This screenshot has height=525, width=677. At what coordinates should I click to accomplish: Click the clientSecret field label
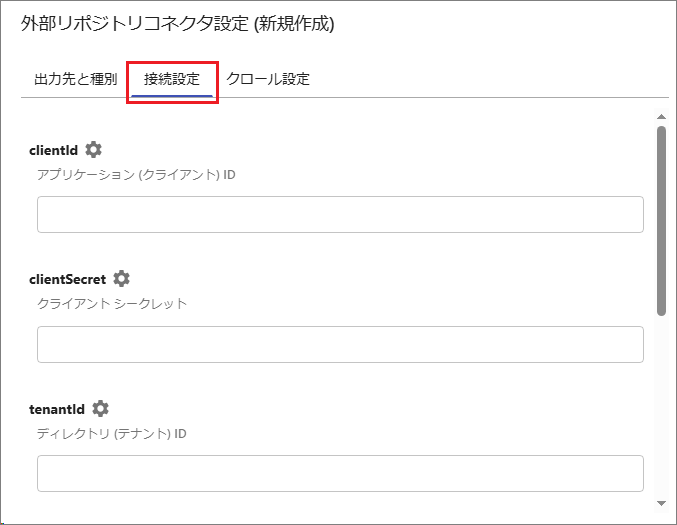click(x=68, y=280)
